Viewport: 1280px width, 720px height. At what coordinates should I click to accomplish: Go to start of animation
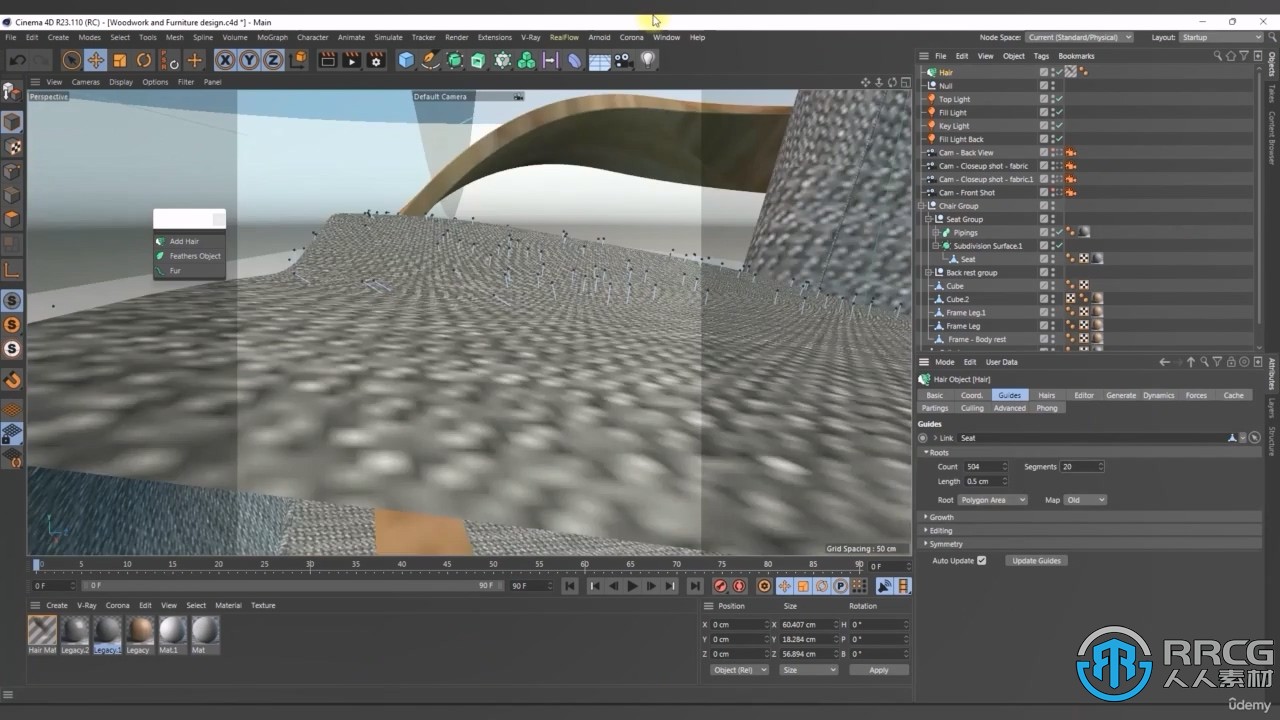[570, 586]
